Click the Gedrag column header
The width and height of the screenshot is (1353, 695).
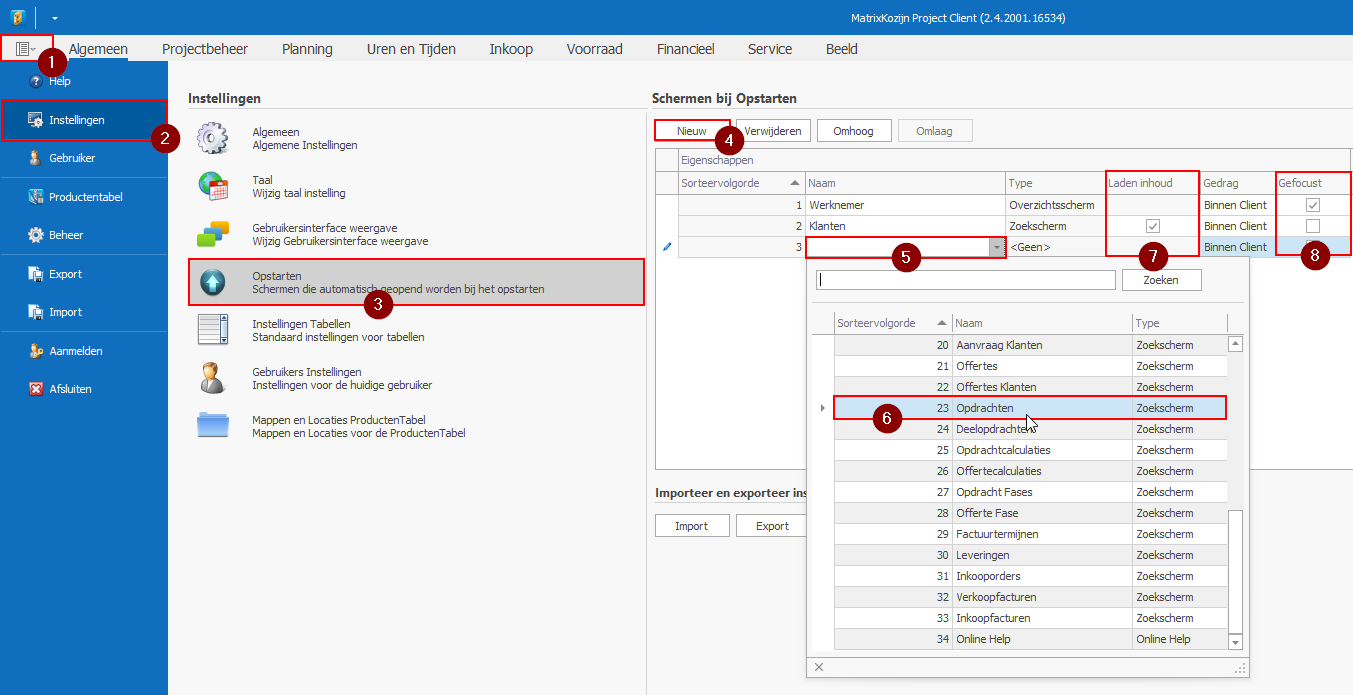(1237, 183)
